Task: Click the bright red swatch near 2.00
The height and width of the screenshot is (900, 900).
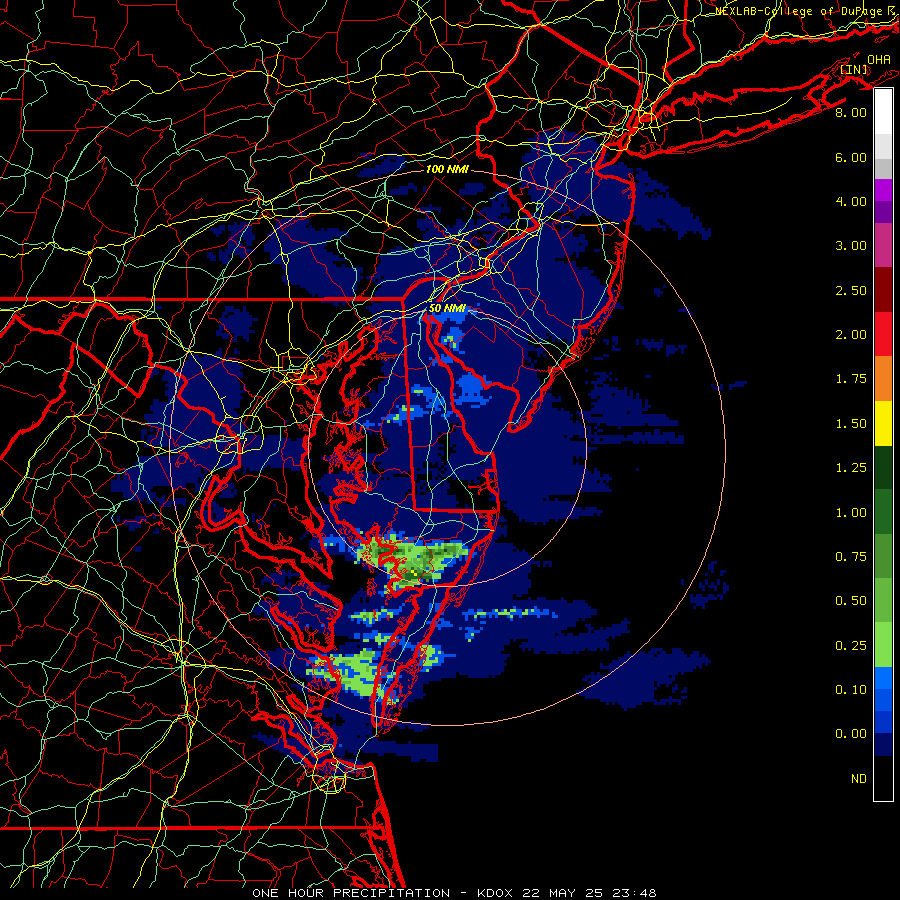Action: 883,334
